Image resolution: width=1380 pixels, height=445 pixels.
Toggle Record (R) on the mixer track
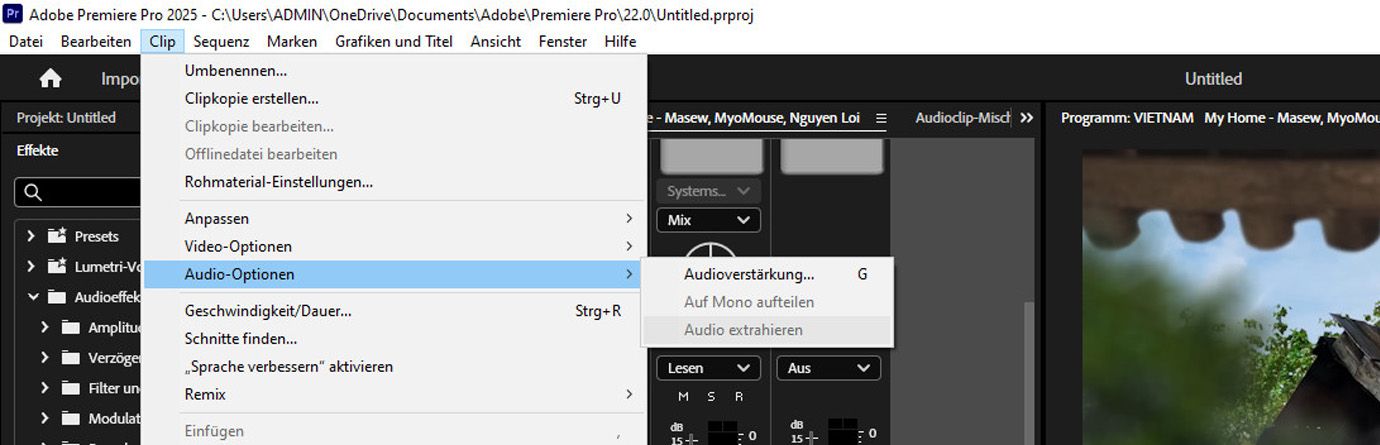coord(739,397)
